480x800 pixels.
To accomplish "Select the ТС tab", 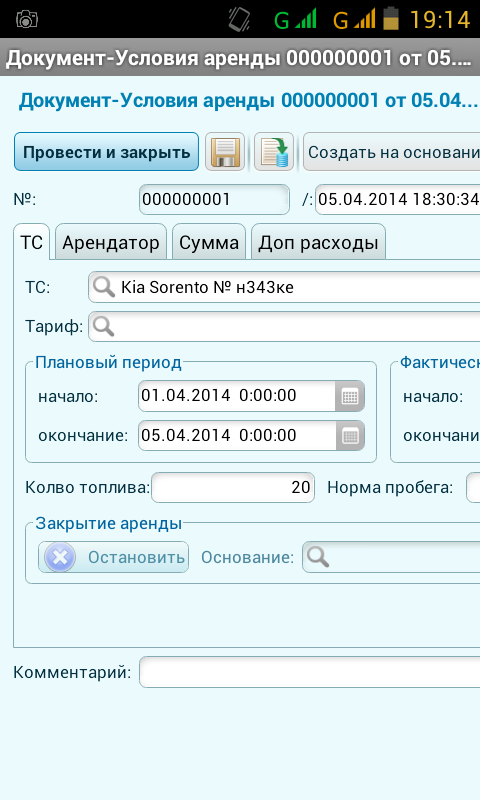I will (x=32, y=242).
